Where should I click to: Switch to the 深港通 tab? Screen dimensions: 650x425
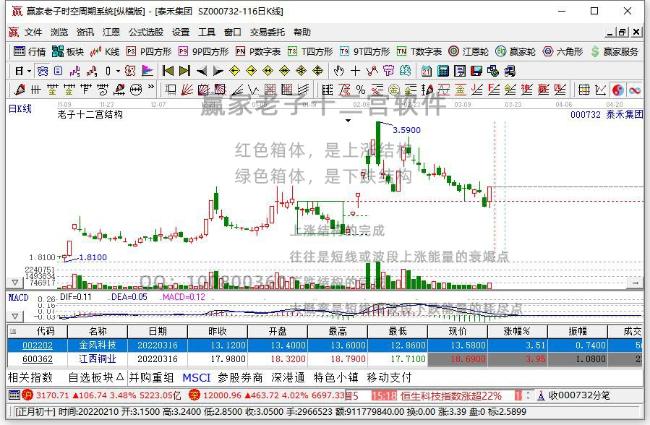click(x=289, y=378)
